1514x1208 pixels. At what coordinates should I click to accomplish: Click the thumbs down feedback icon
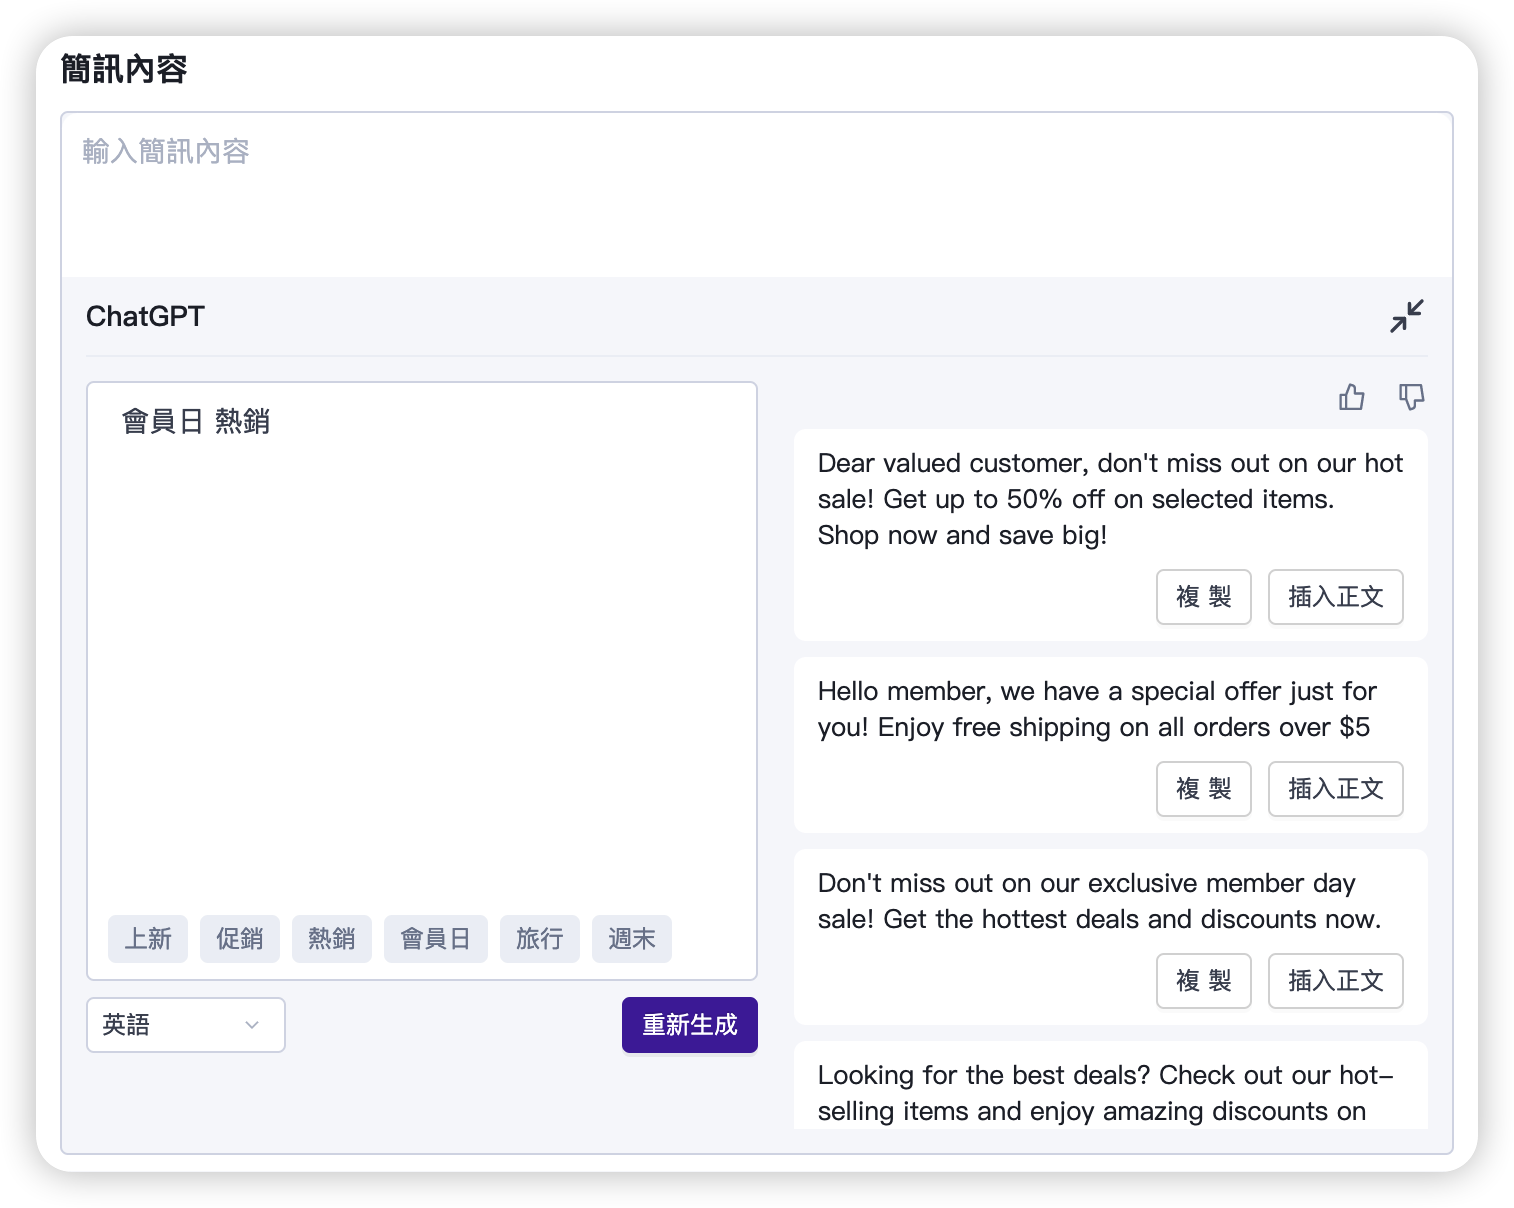point(1411,397)
